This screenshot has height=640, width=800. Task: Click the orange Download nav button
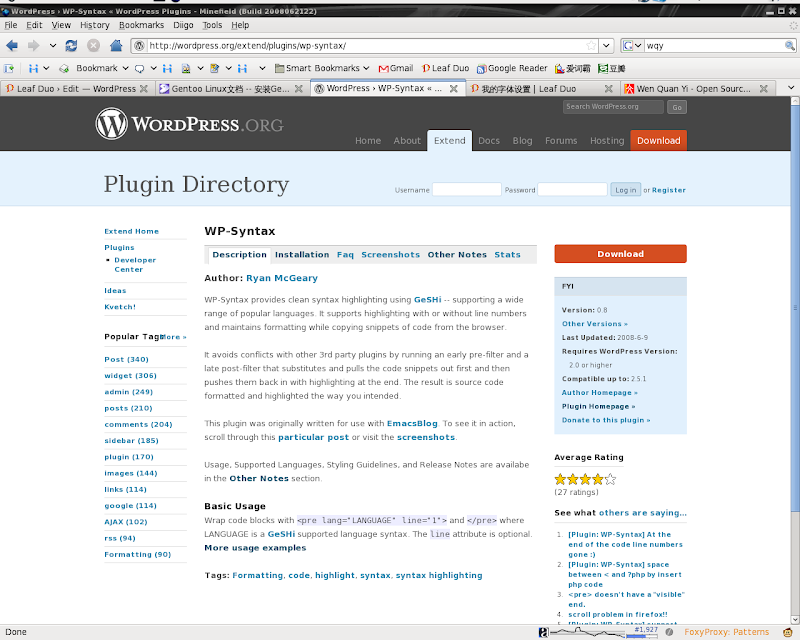[658, 140]
